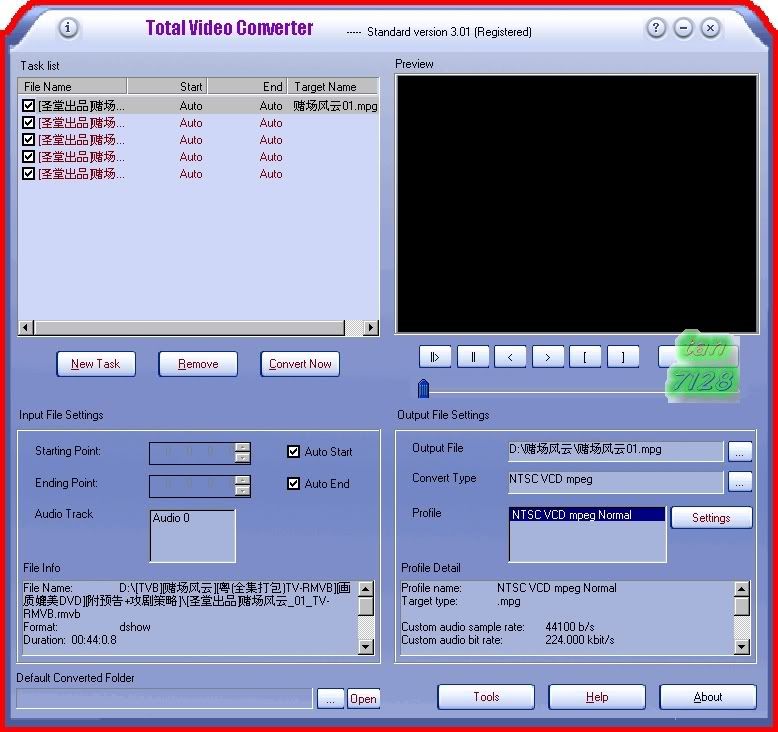Uncheck the fourth task row checkbox
The width and height of the screenshot is (778, 732).
(28, 157)
